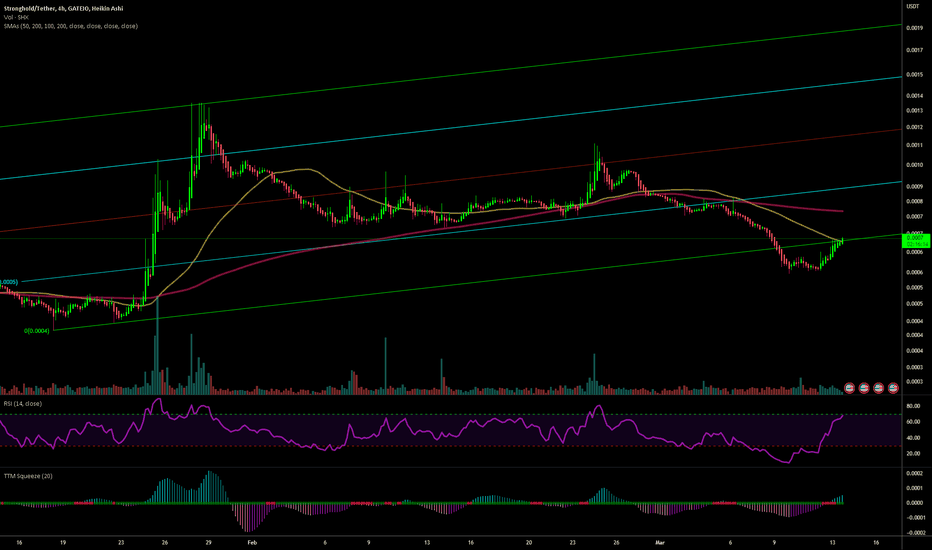Click the 20.00 level on RSI scale
The image size is (932, 550).
(x=913, y=453)
